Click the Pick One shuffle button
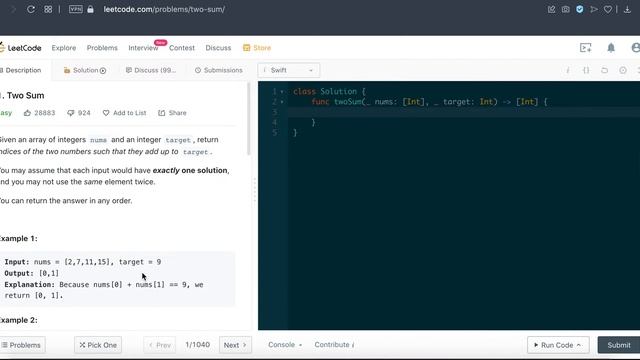Viewport: 640px width, 360px height. point(98,345)
